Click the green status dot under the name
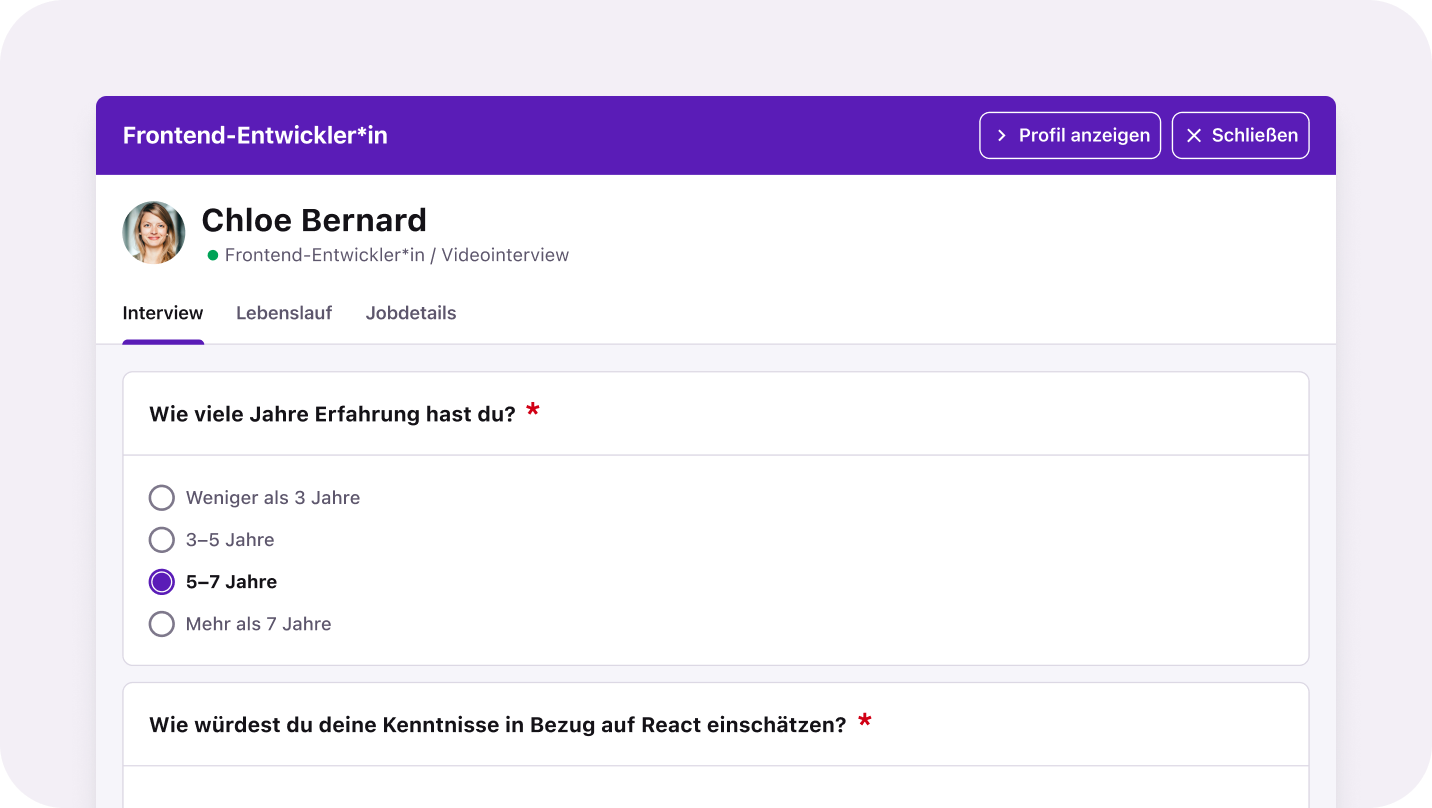Viewport: 1432px width, 808px height. click(212, 256)
